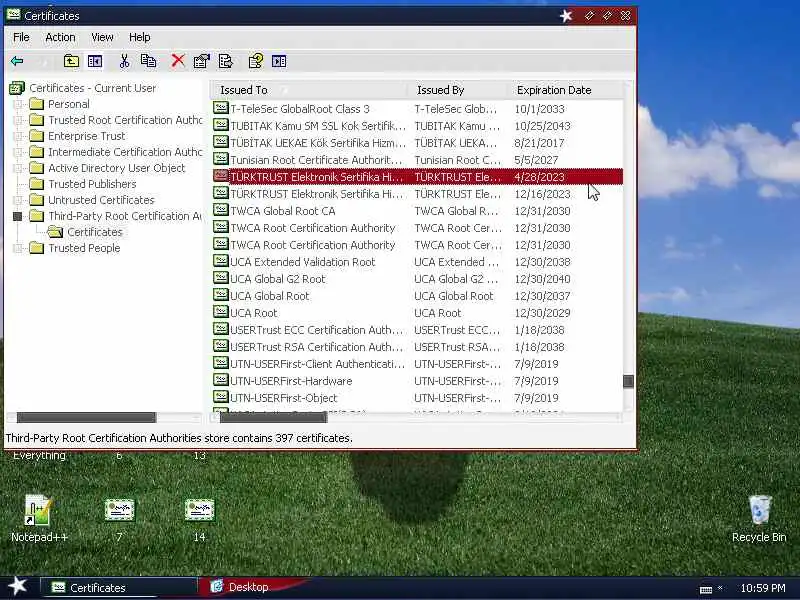Click the tree pane horizontal scrollbar thumb
800x600 pixels.
(x=86, y=417)
